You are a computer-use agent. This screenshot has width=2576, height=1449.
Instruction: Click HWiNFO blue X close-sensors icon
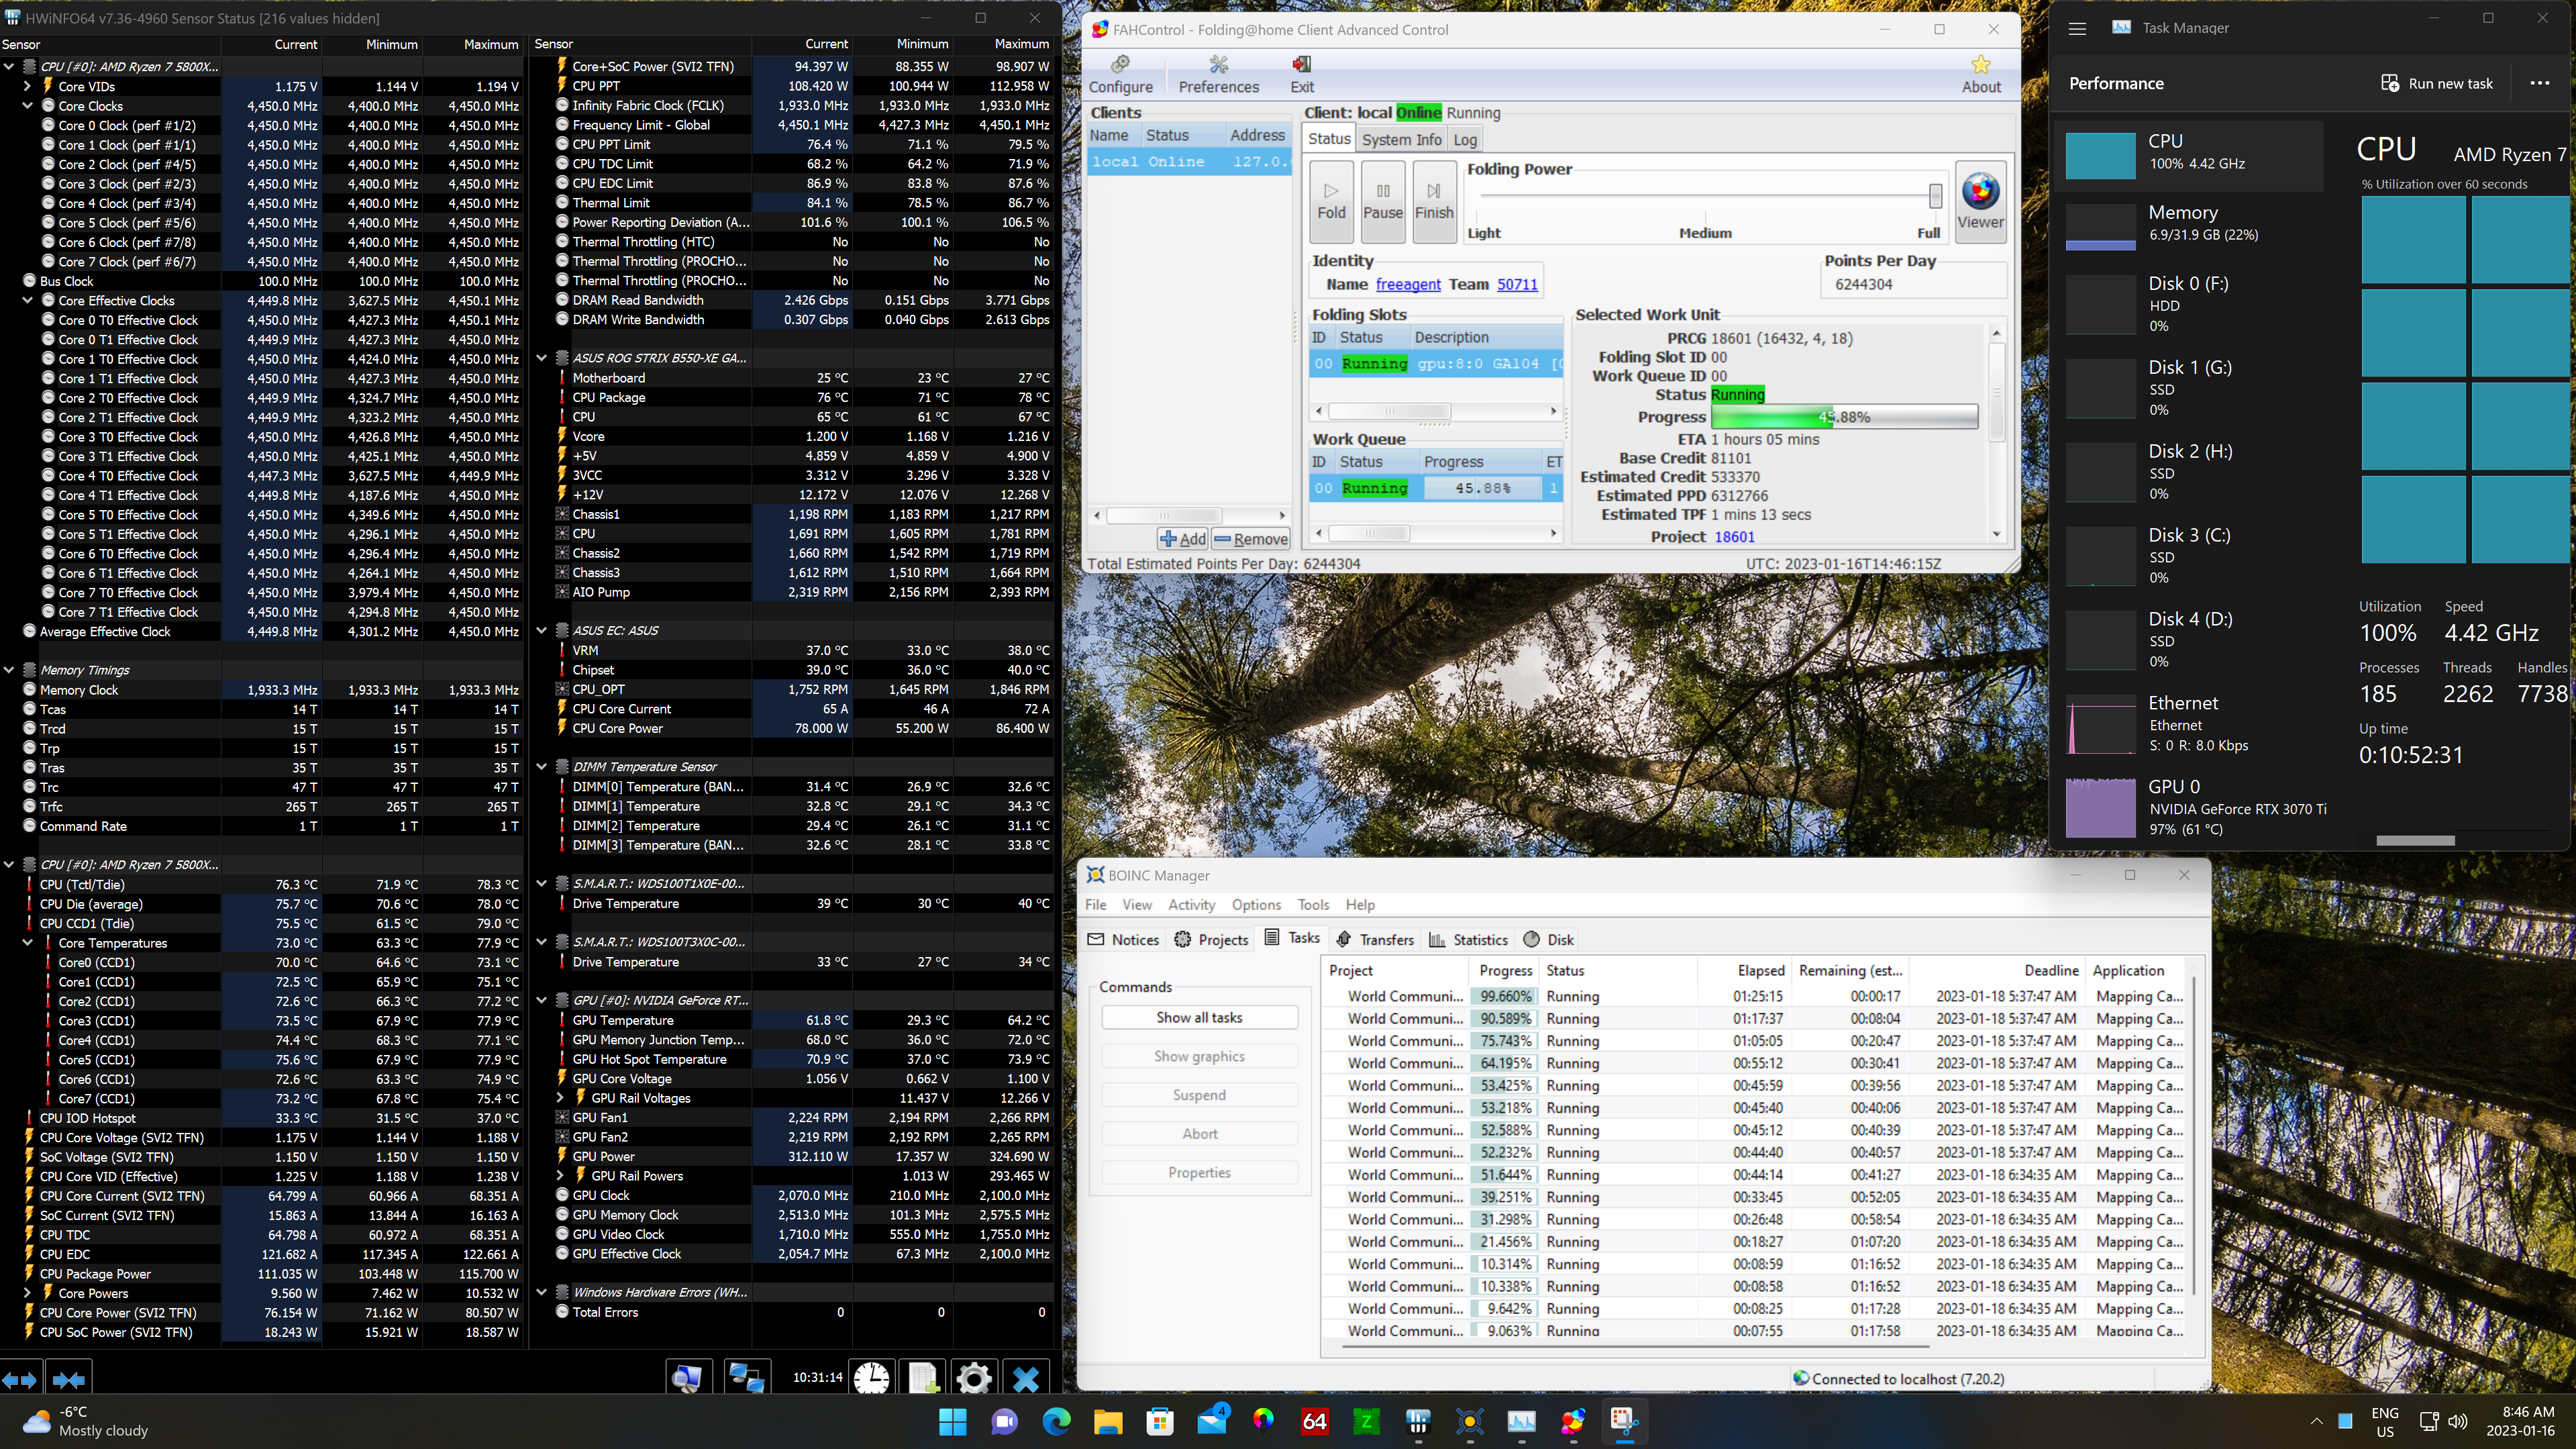[x=1025, y=1378]
